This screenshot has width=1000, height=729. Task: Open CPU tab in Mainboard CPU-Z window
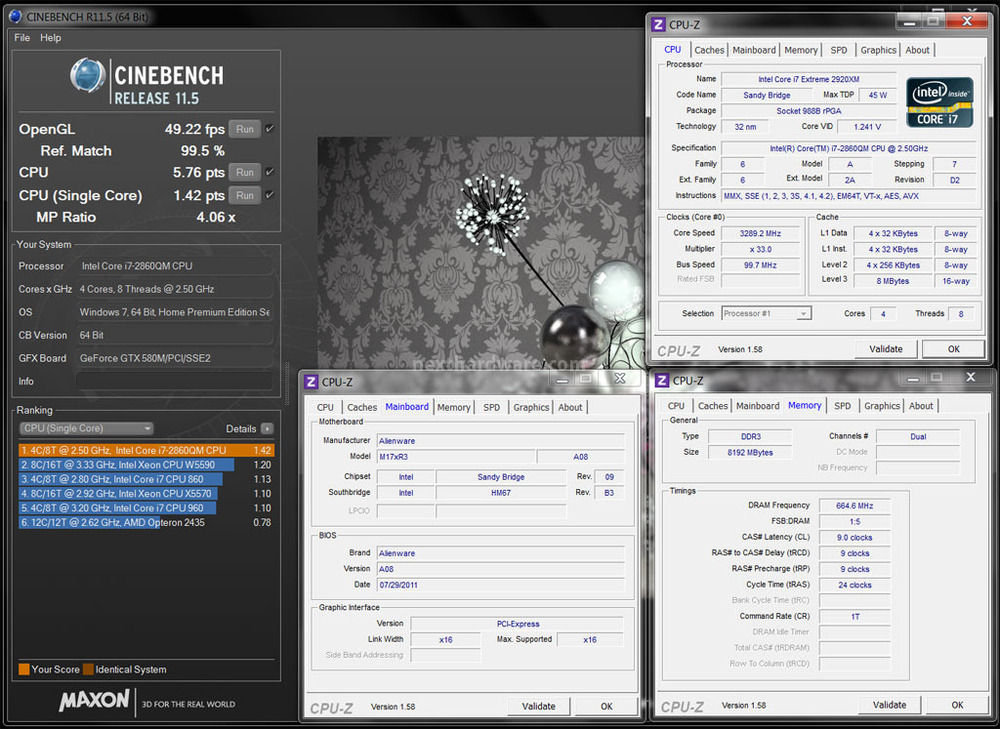325,407
